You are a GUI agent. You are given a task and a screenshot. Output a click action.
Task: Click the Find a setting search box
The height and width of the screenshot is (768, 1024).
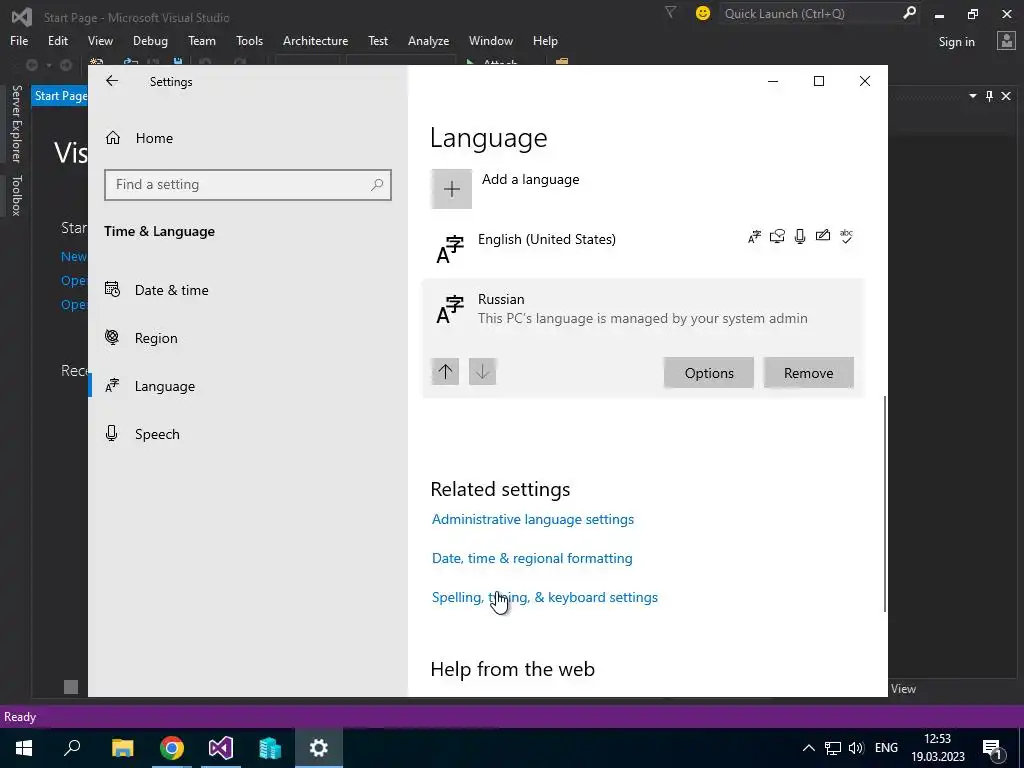point(248,185)
